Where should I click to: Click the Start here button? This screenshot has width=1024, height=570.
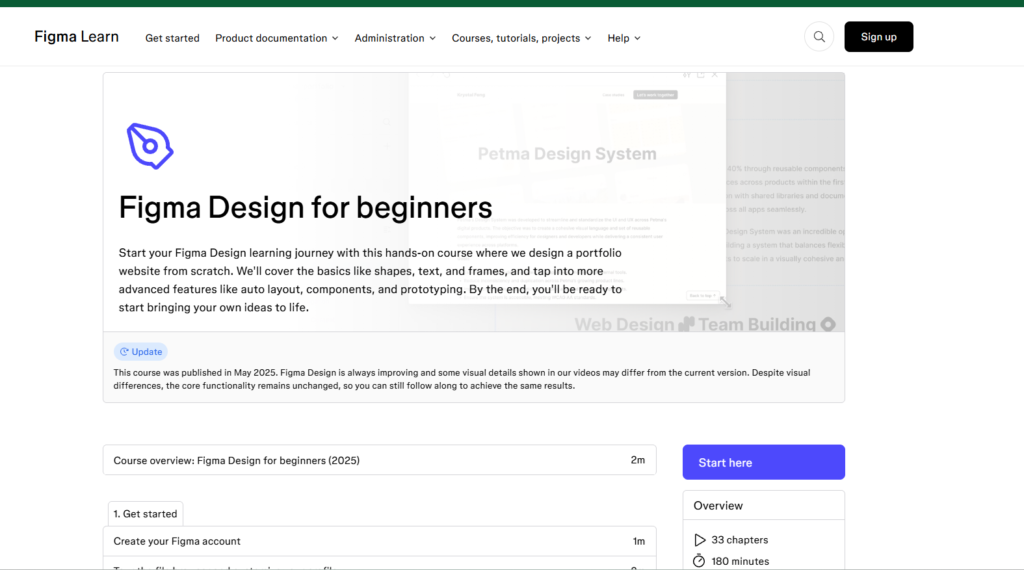[763, 462]
